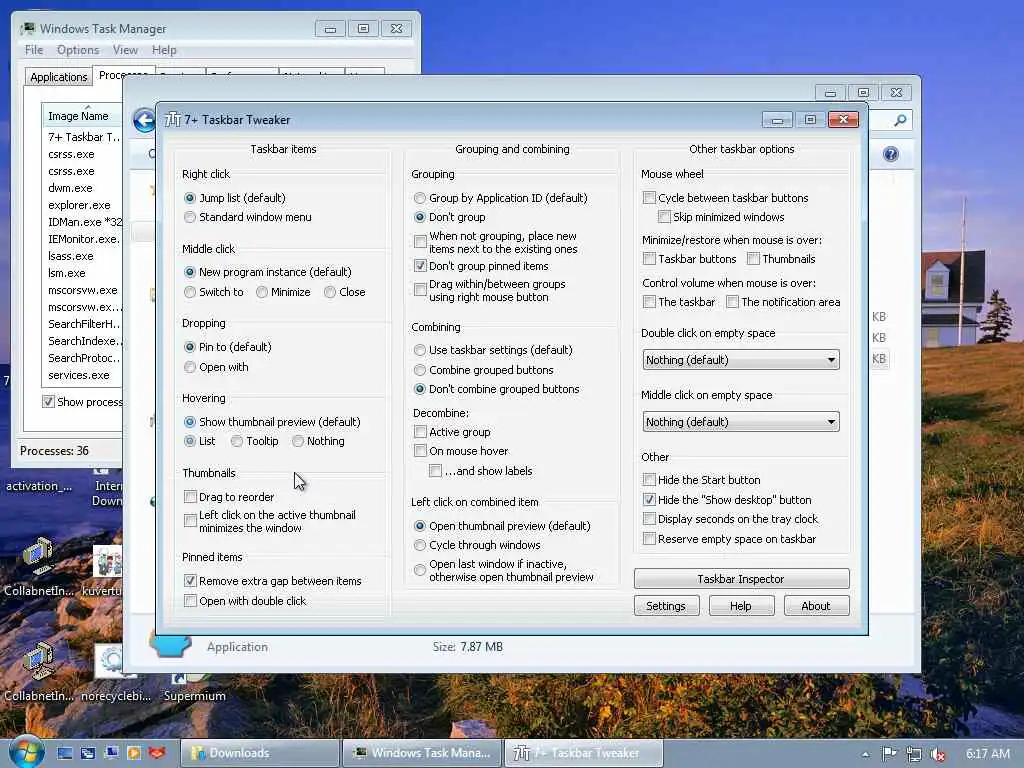The image size is (1024, 768).
Task: Check Reserve empty space on taskbar
Action: (649, 539)
